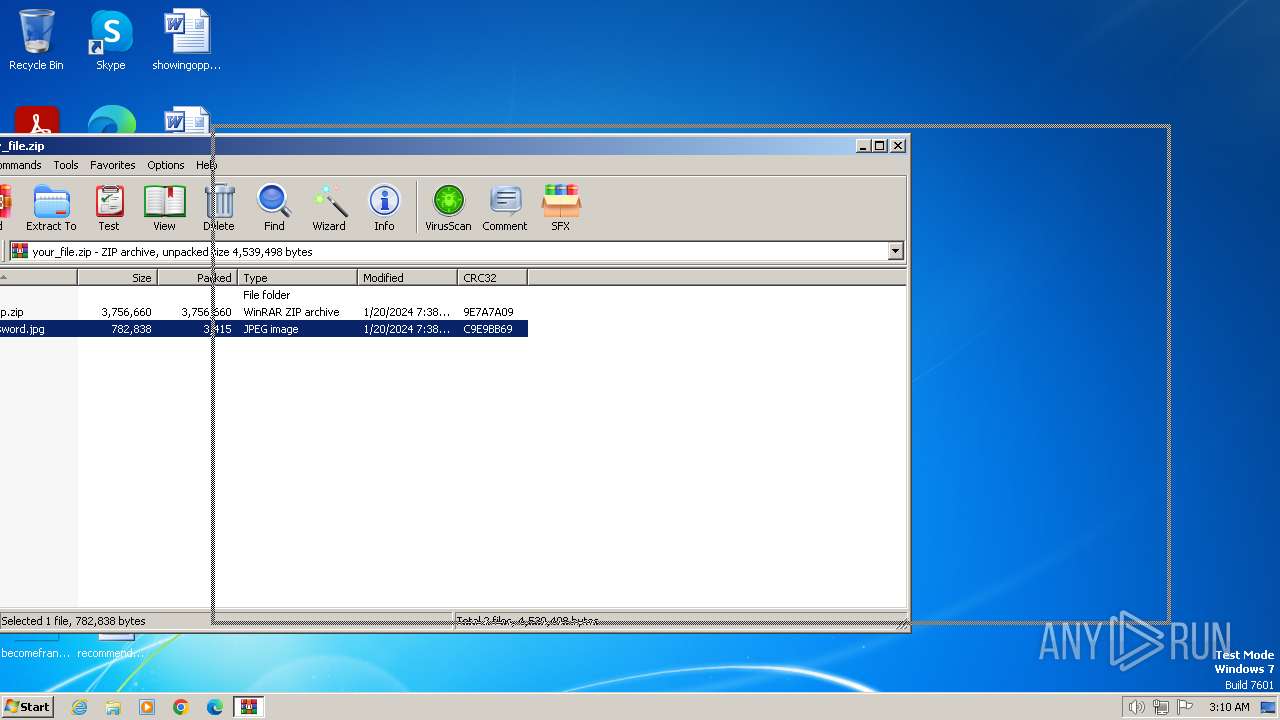Launch Chrome from the taskbar
The height and width of the screenshot is (720, 1280).
click(x=181, y=707)
